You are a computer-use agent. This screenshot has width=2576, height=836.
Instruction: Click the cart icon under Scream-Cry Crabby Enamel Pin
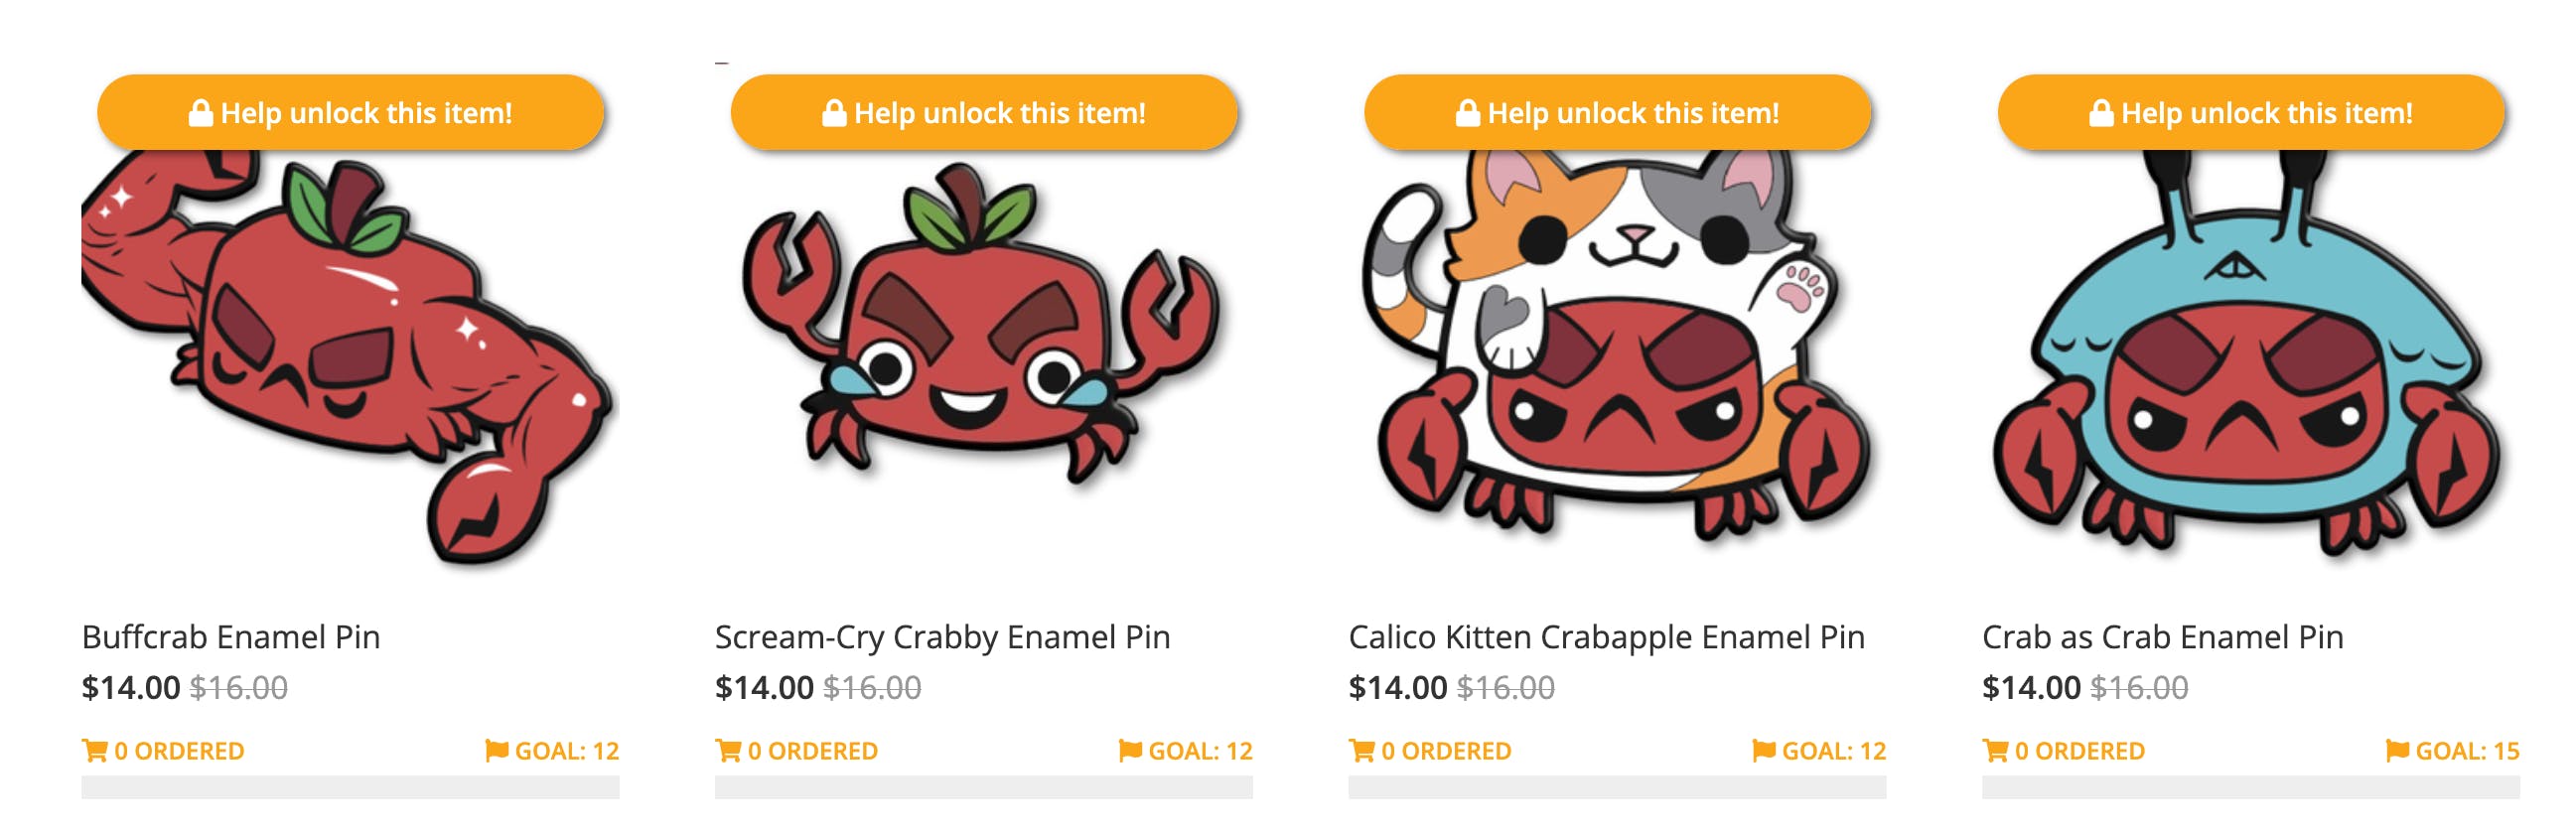click(728, 751)
